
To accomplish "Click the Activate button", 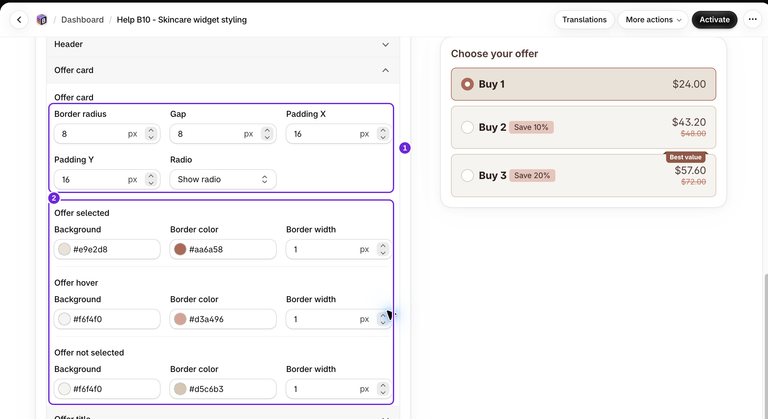I will pos(714,20).
